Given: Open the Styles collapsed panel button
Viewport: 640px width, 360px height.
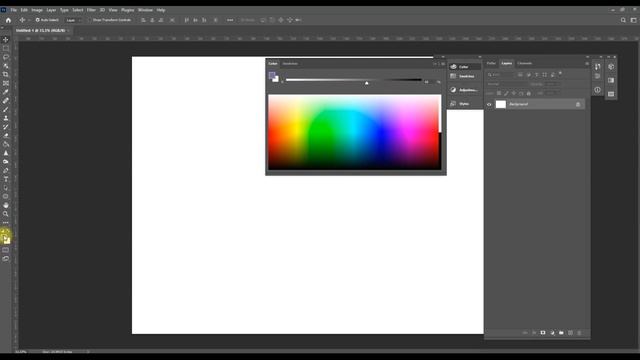Looking at the screenshot, I should [x=464, y=104].
